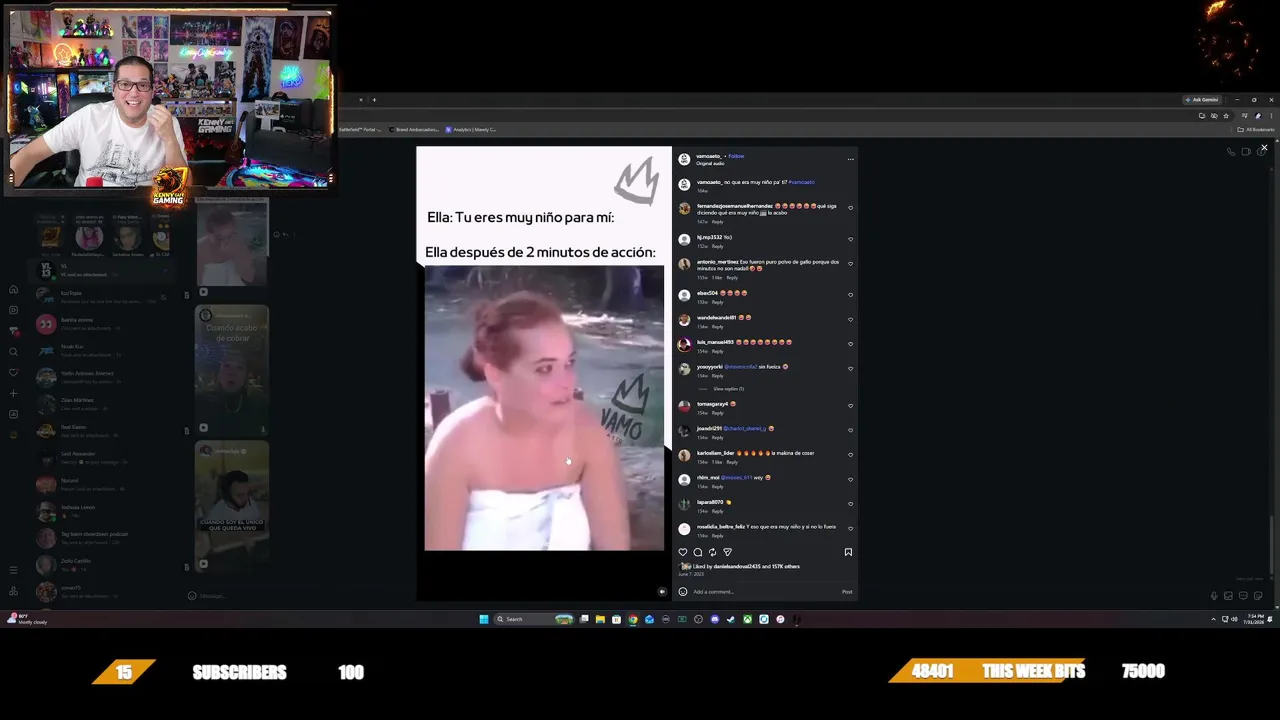Open Messages icon with the notification badge
Screen dimensions: 1280x720
pyautogui.click(x=13, y=331)
